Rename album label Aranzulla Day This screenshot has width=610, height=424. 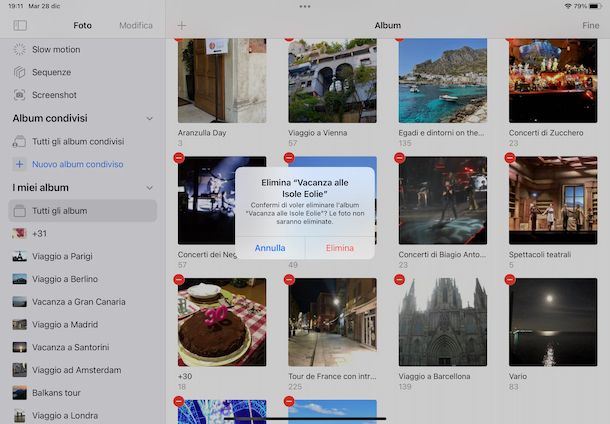202,133
